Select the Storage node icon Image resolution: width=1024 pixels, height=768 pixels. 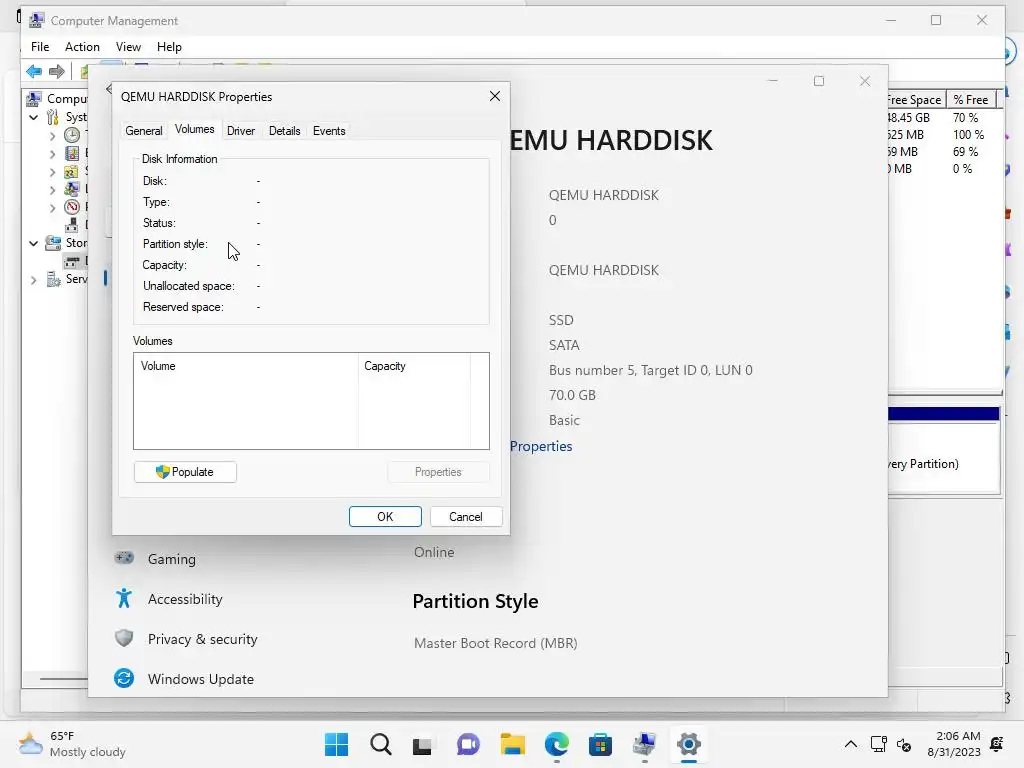pos(53,243)
